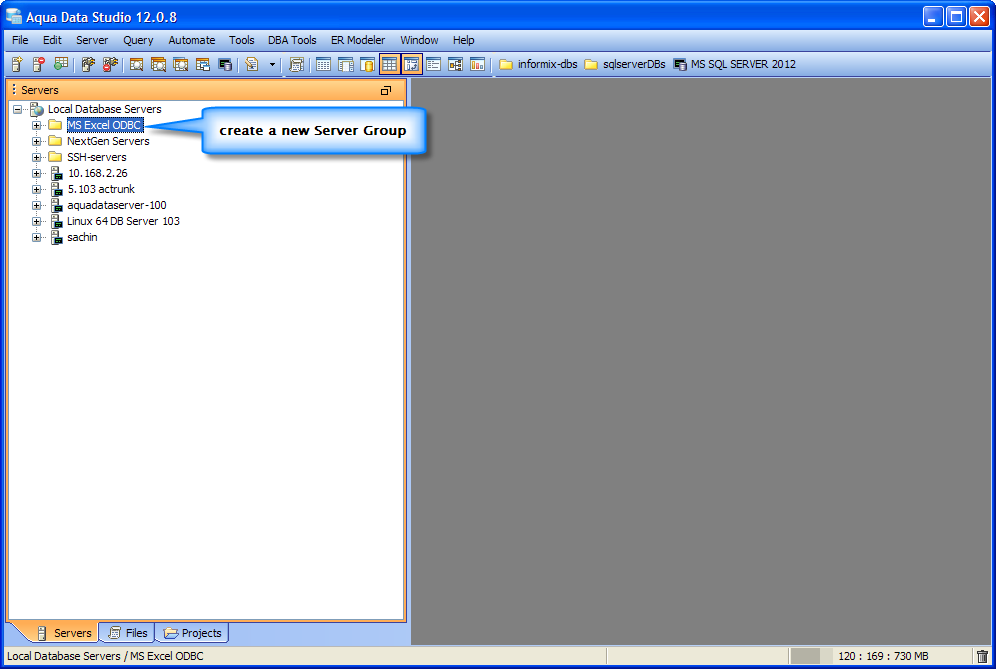This screenshot has height=669, width=996.
Task: Click the 120 : 169 : 730 MB memory text
Action: point(883,656)
